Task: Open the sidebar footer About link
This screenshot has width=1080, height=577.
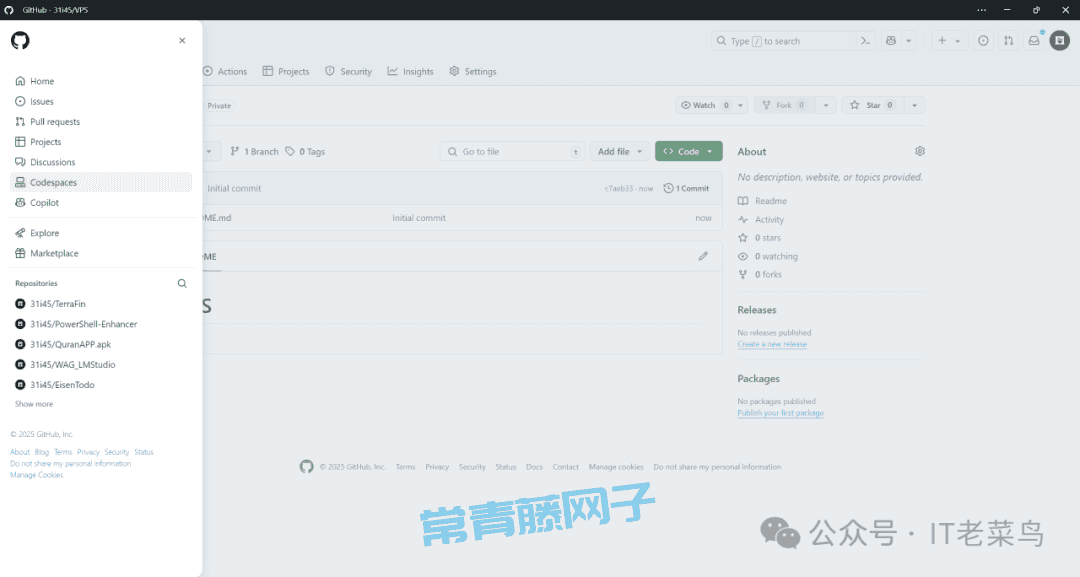Action: click(x=20, y=452)
